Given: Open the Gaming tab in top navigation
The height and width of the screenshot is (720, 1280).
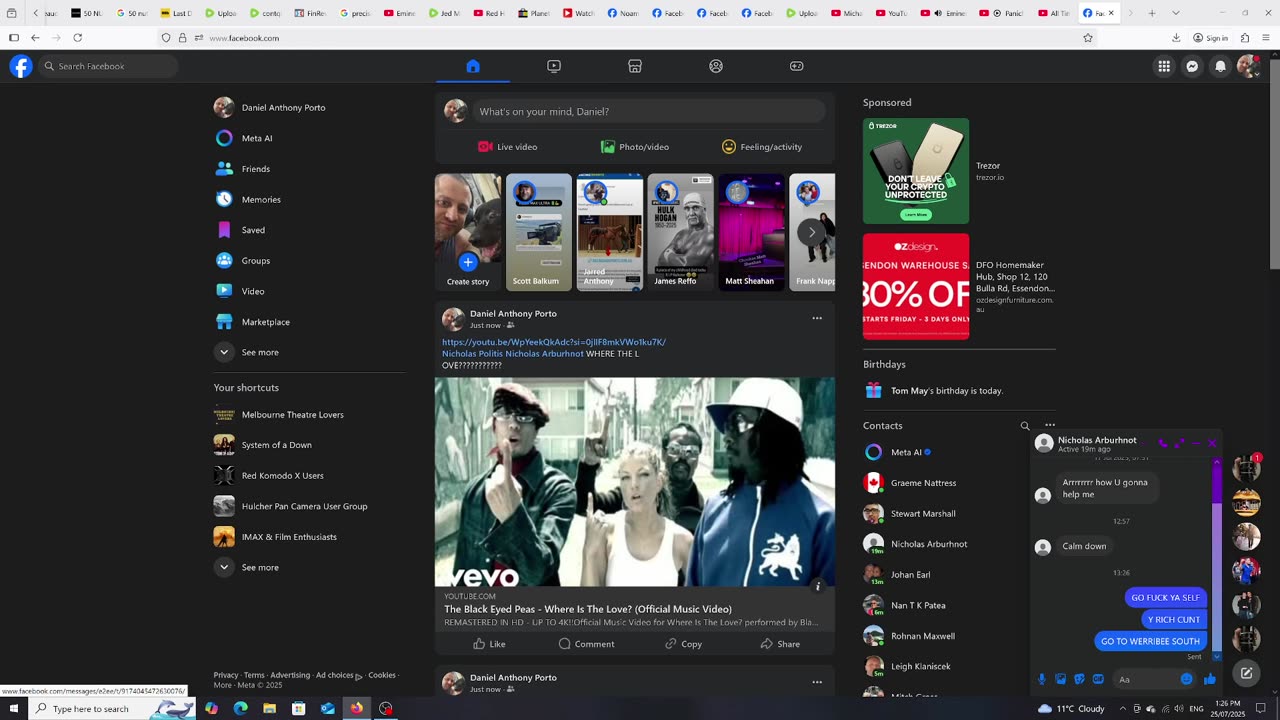Looking at the screenshot, I should (x=797, y=66).
